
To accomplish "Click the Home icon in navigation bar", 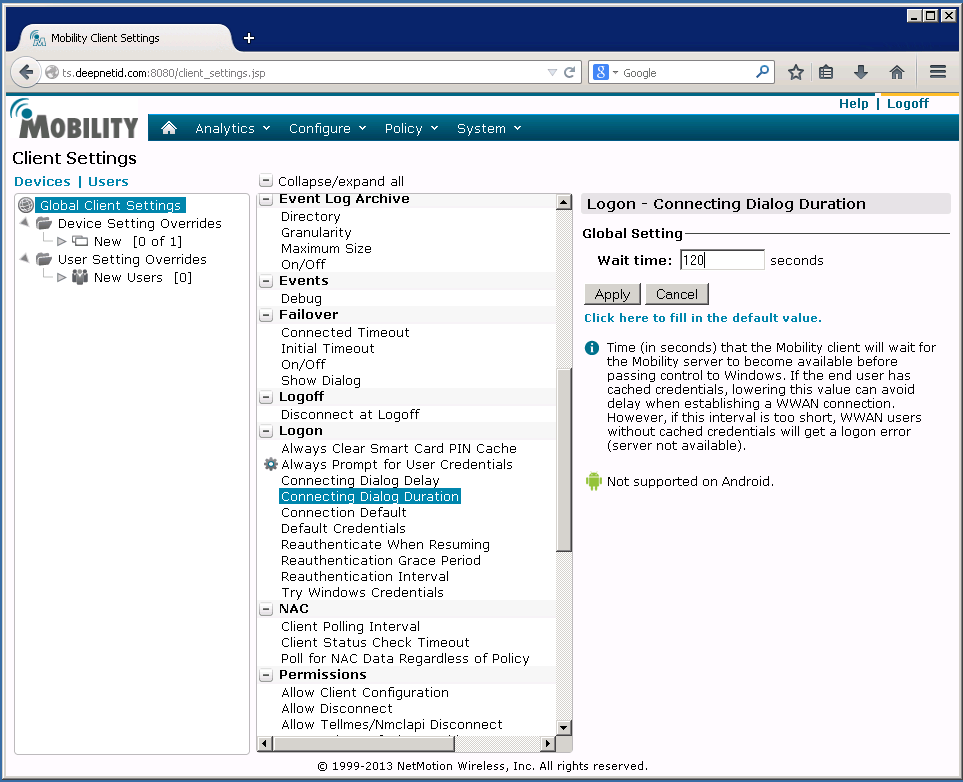I will click(x=169, y=128).
